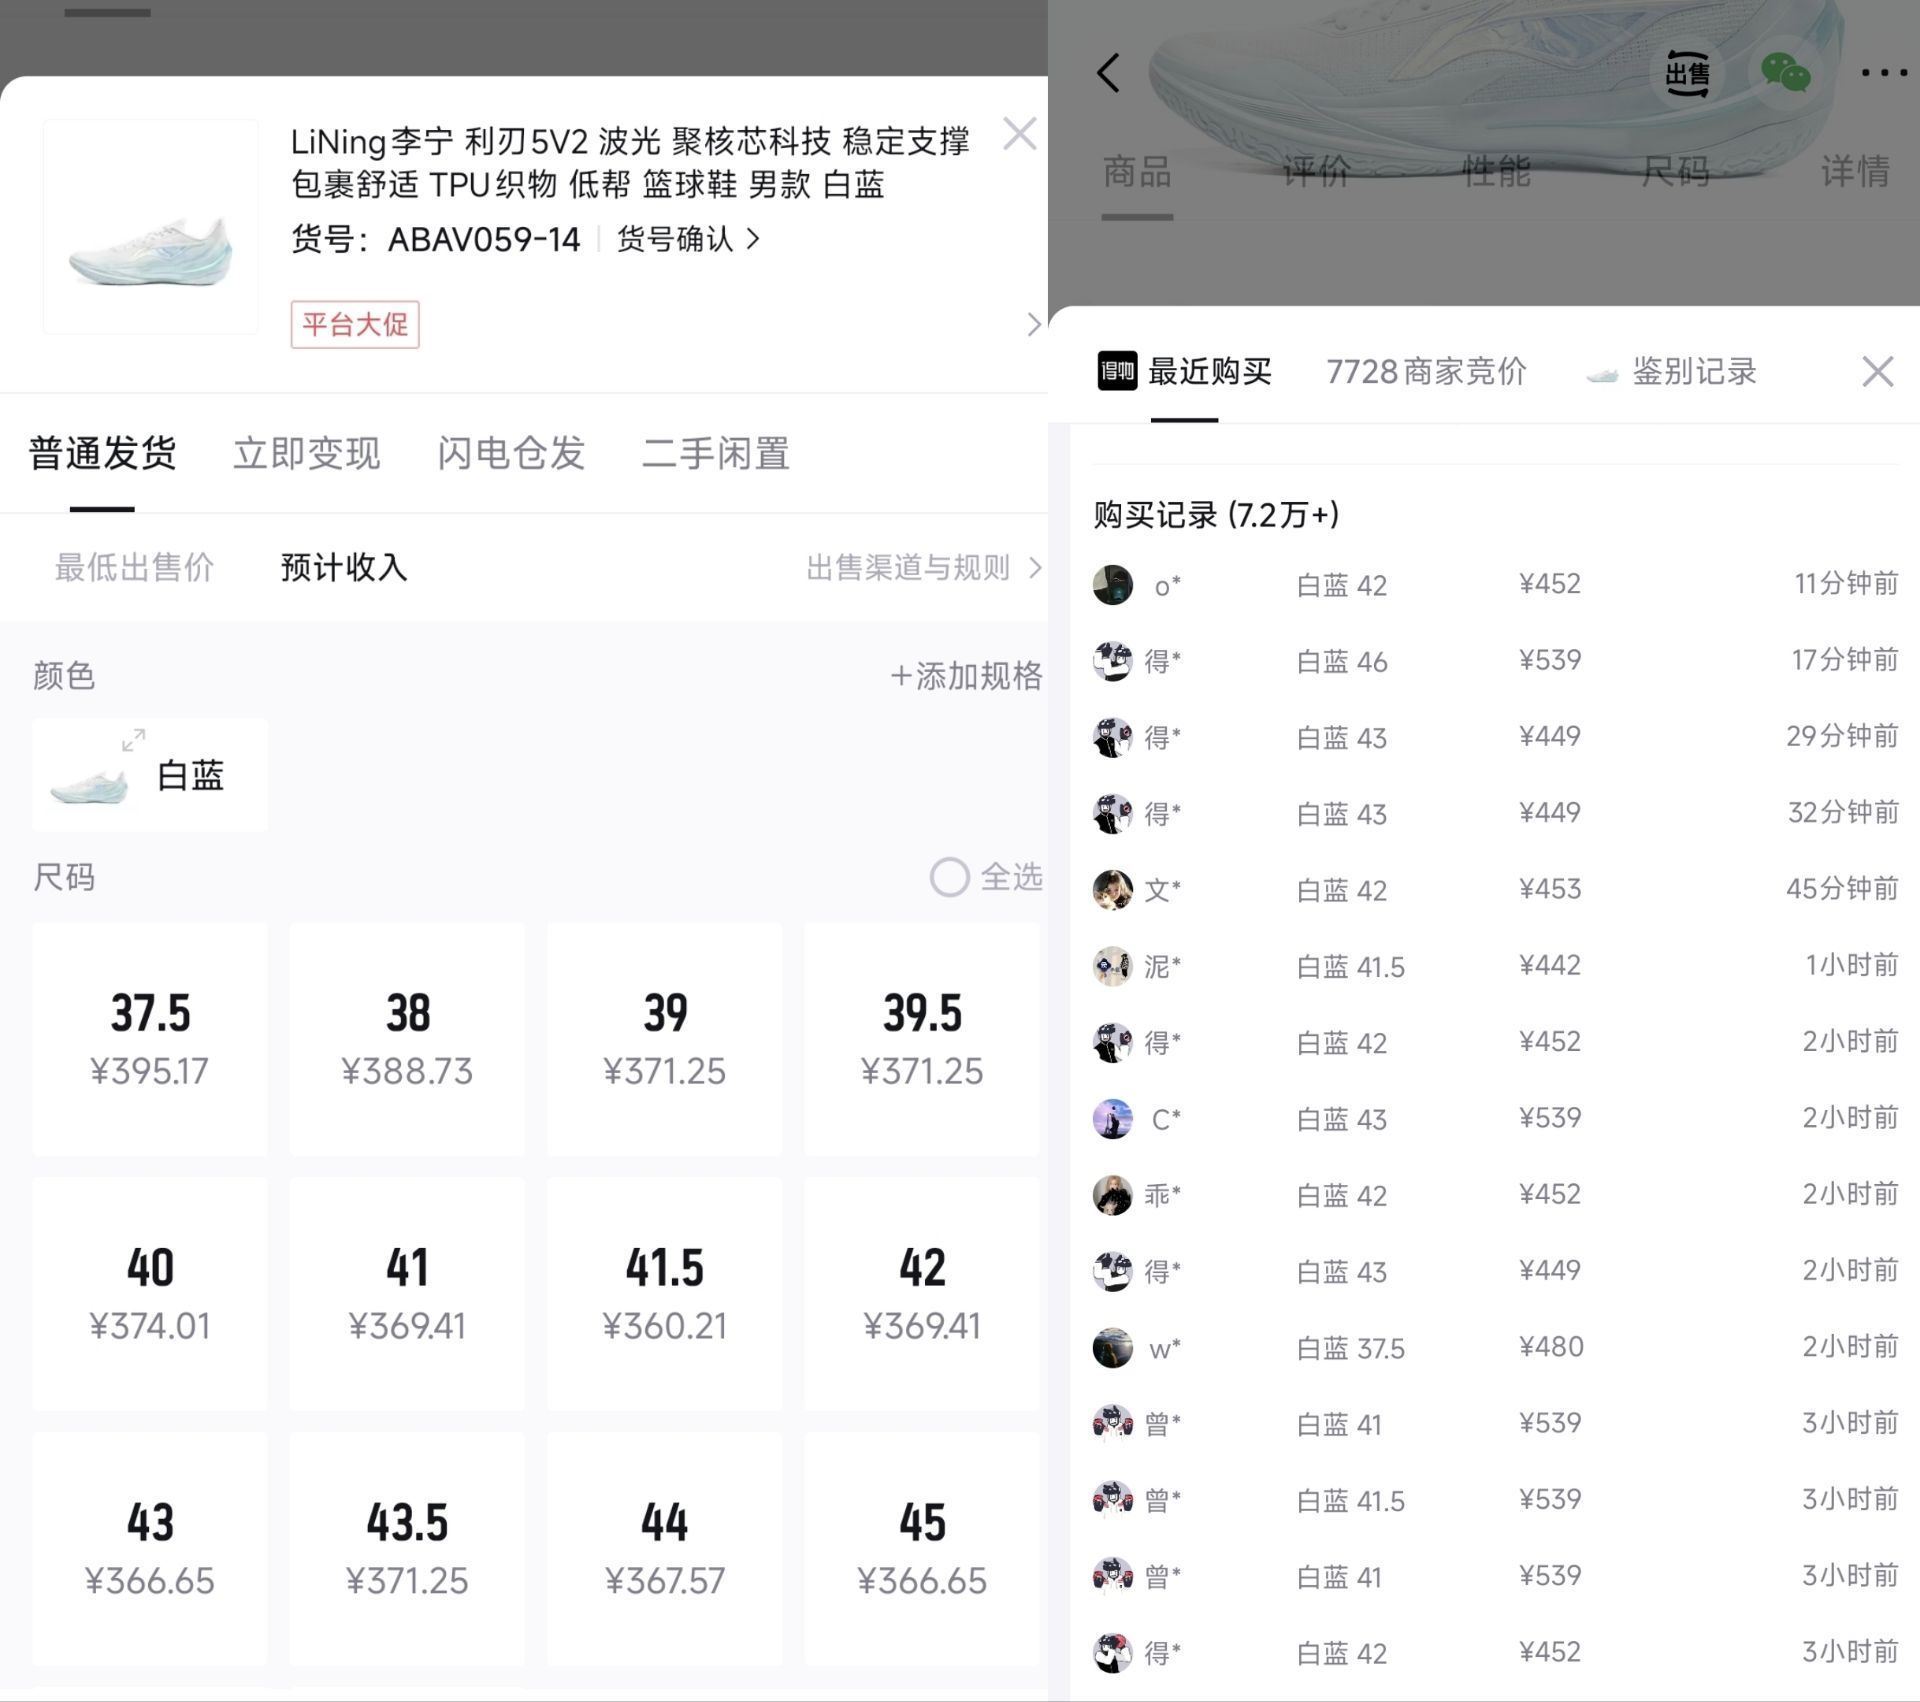Switch to 立即变现 tab
The image size is (1920, 1702).
pos(307,454)
